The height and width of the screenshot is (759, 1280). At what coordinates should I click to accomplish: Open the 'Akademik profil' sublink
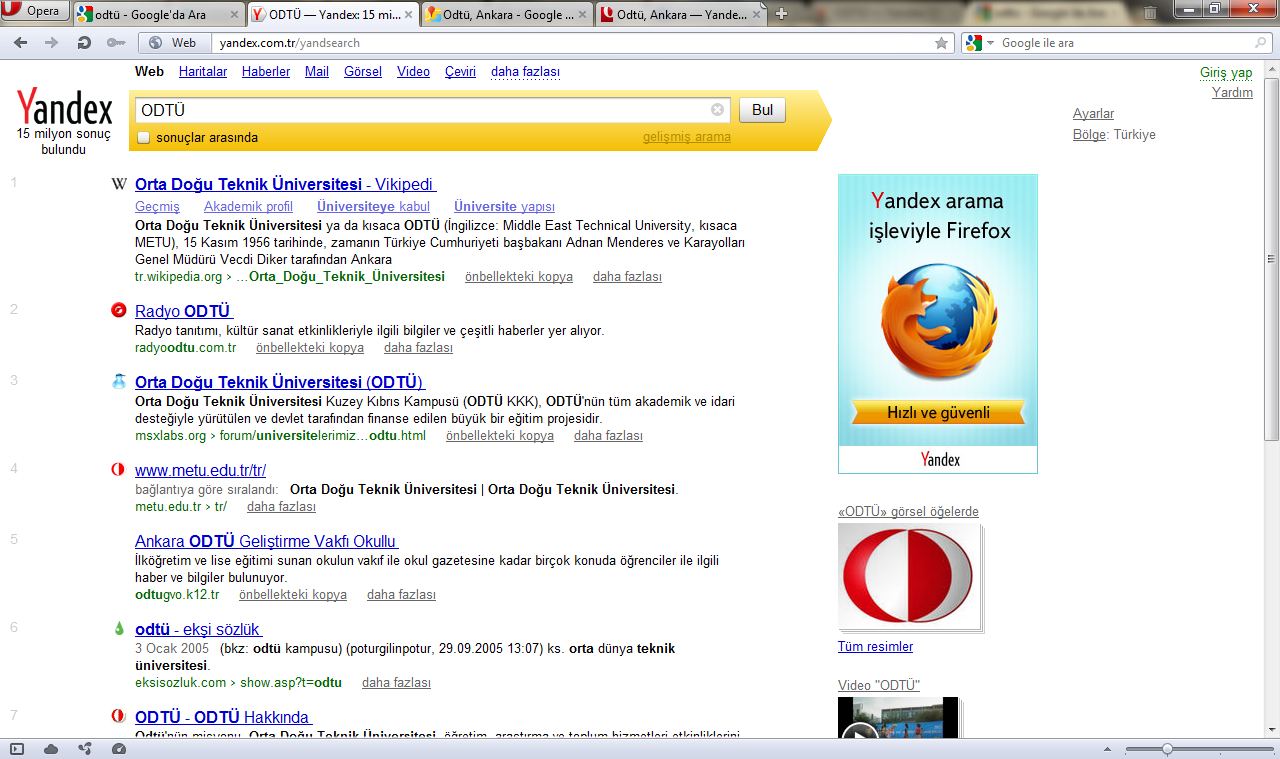[x=248, y=207]
